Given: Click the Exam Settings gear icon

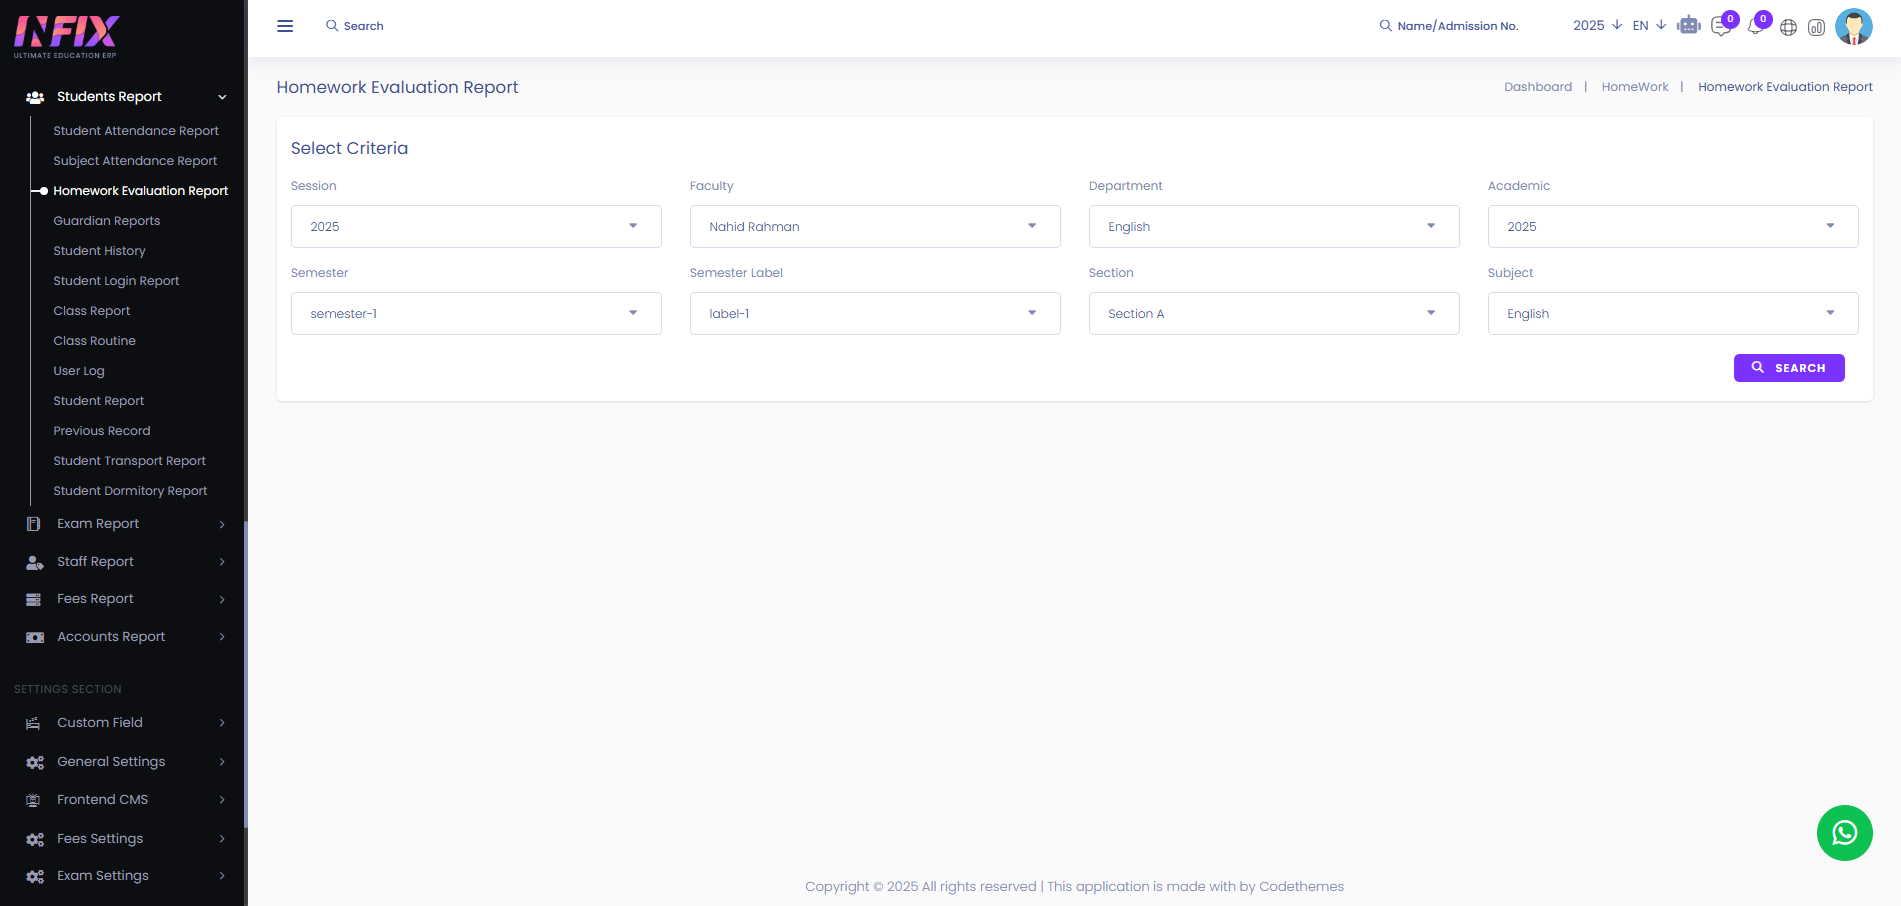Looking at the screenshot, I should [35, 876].
